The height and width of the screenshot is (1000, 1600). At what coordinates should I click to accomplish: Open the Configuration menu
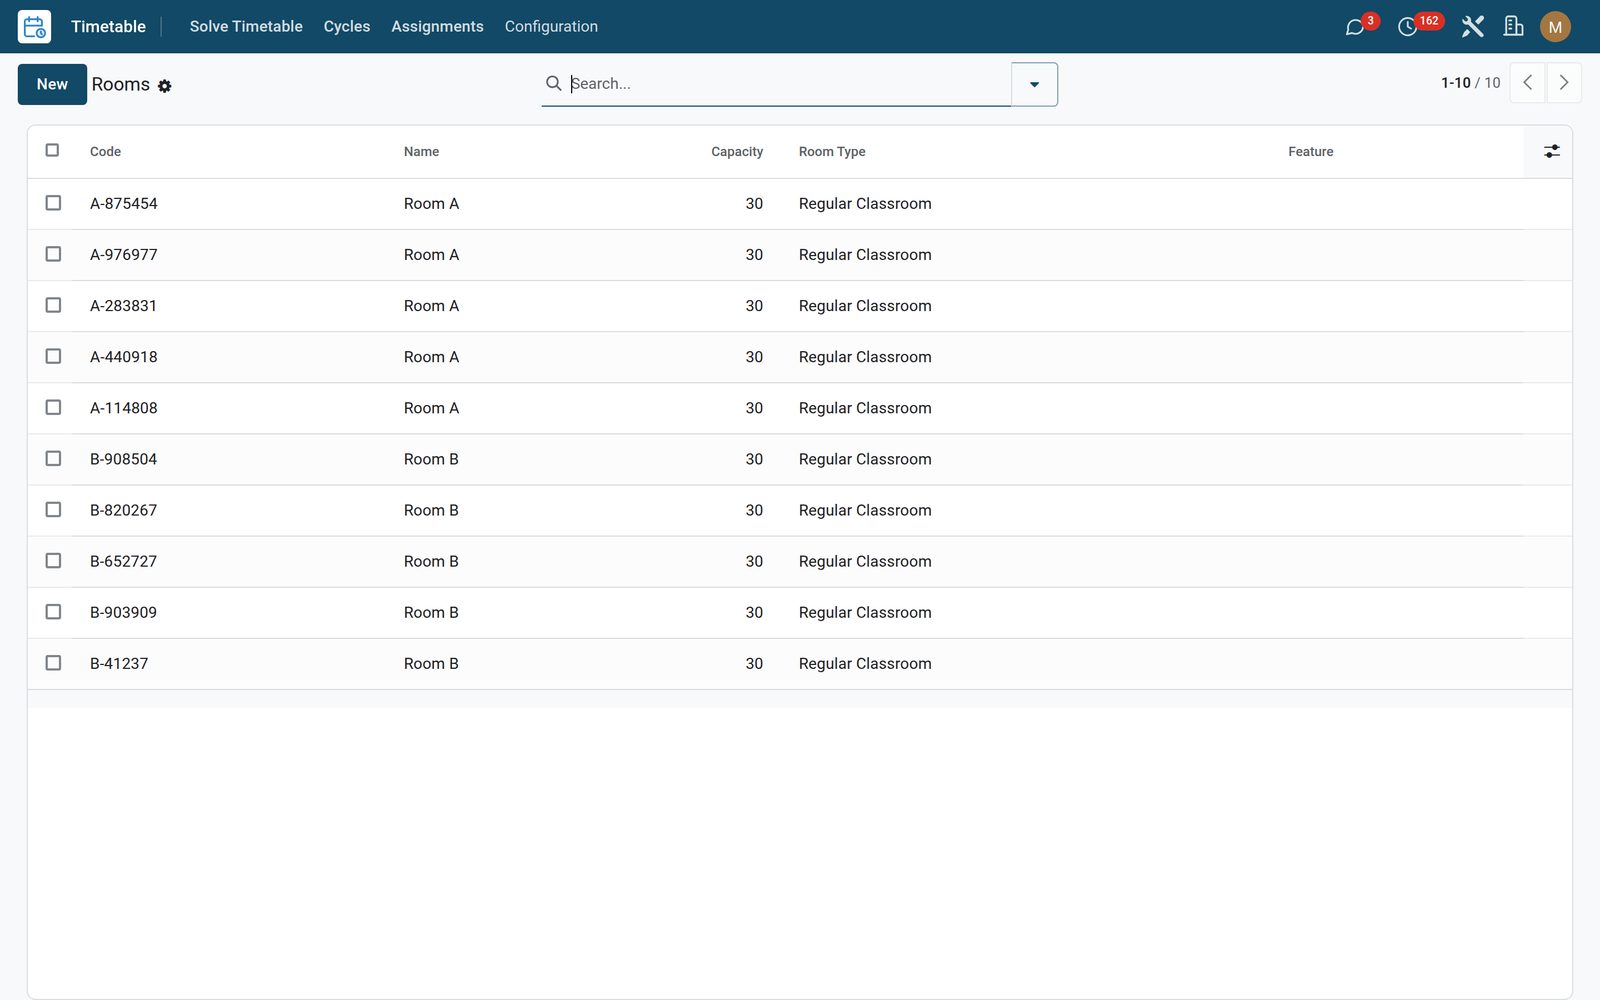tap(551, 27)
